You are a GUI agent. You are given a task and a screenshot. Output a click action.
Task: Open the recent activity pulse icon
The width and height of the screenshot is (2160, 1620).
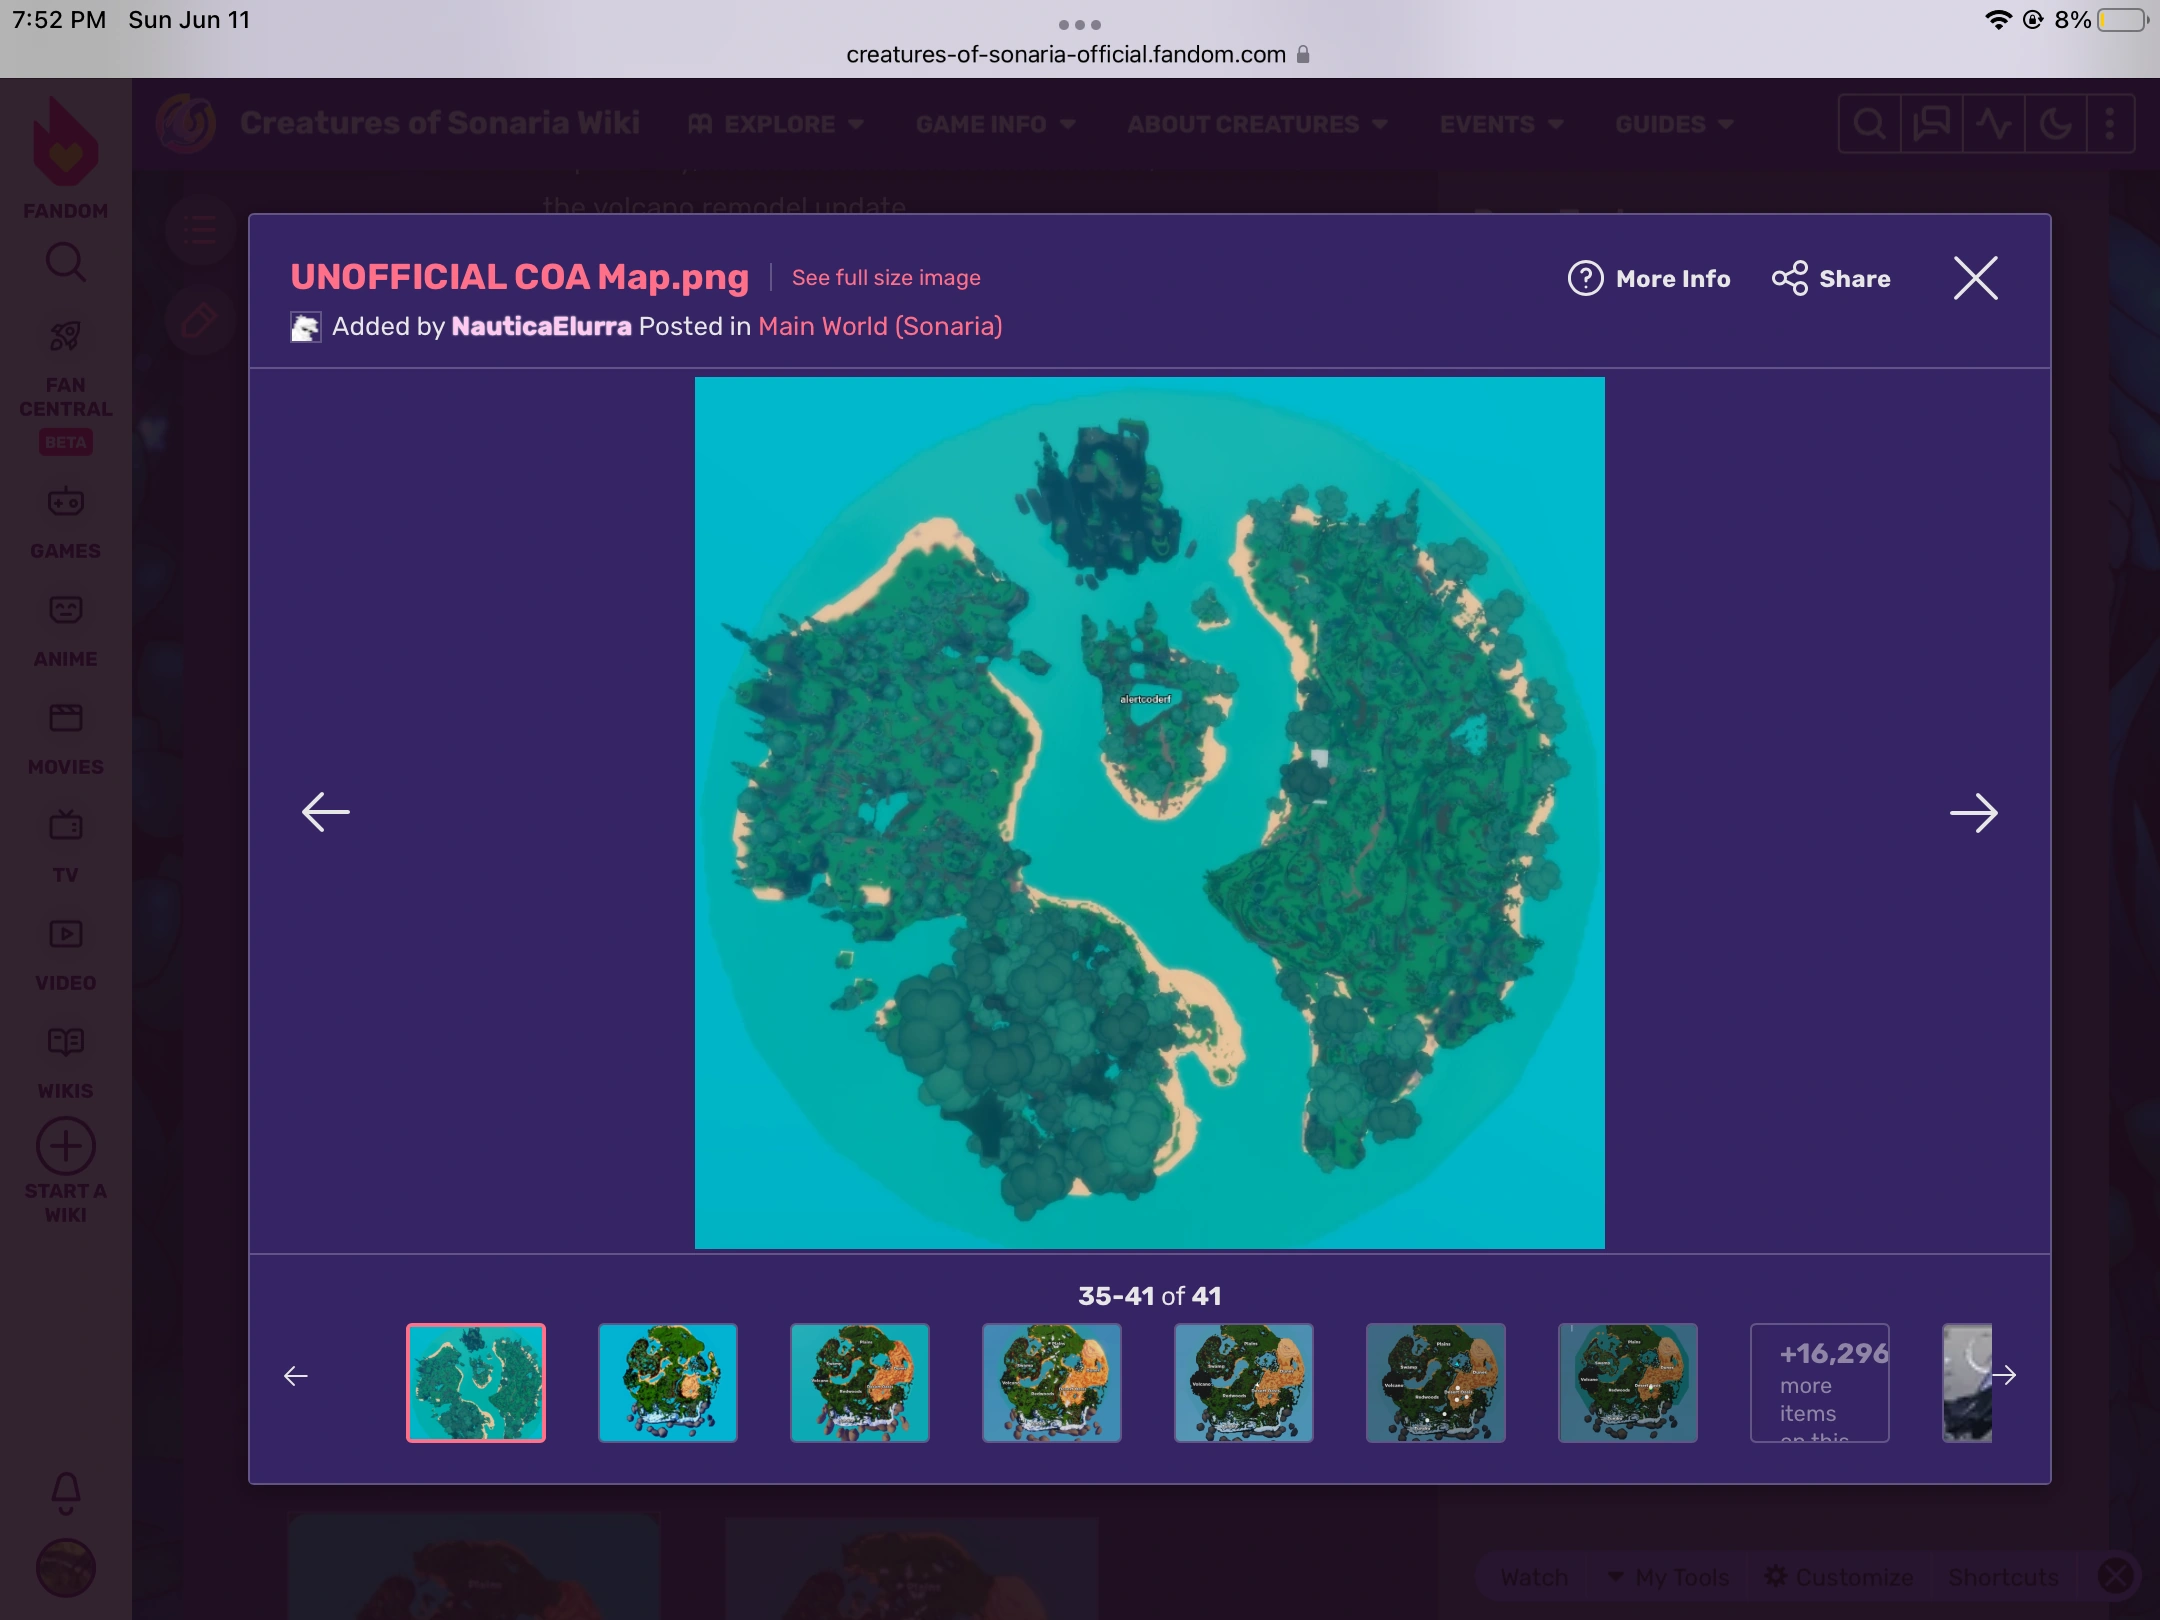(1993, 124)
